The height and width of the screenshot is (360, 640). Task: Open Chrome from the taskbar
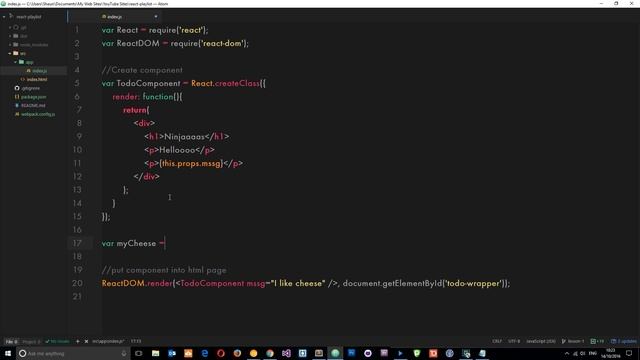click(270, 353)
